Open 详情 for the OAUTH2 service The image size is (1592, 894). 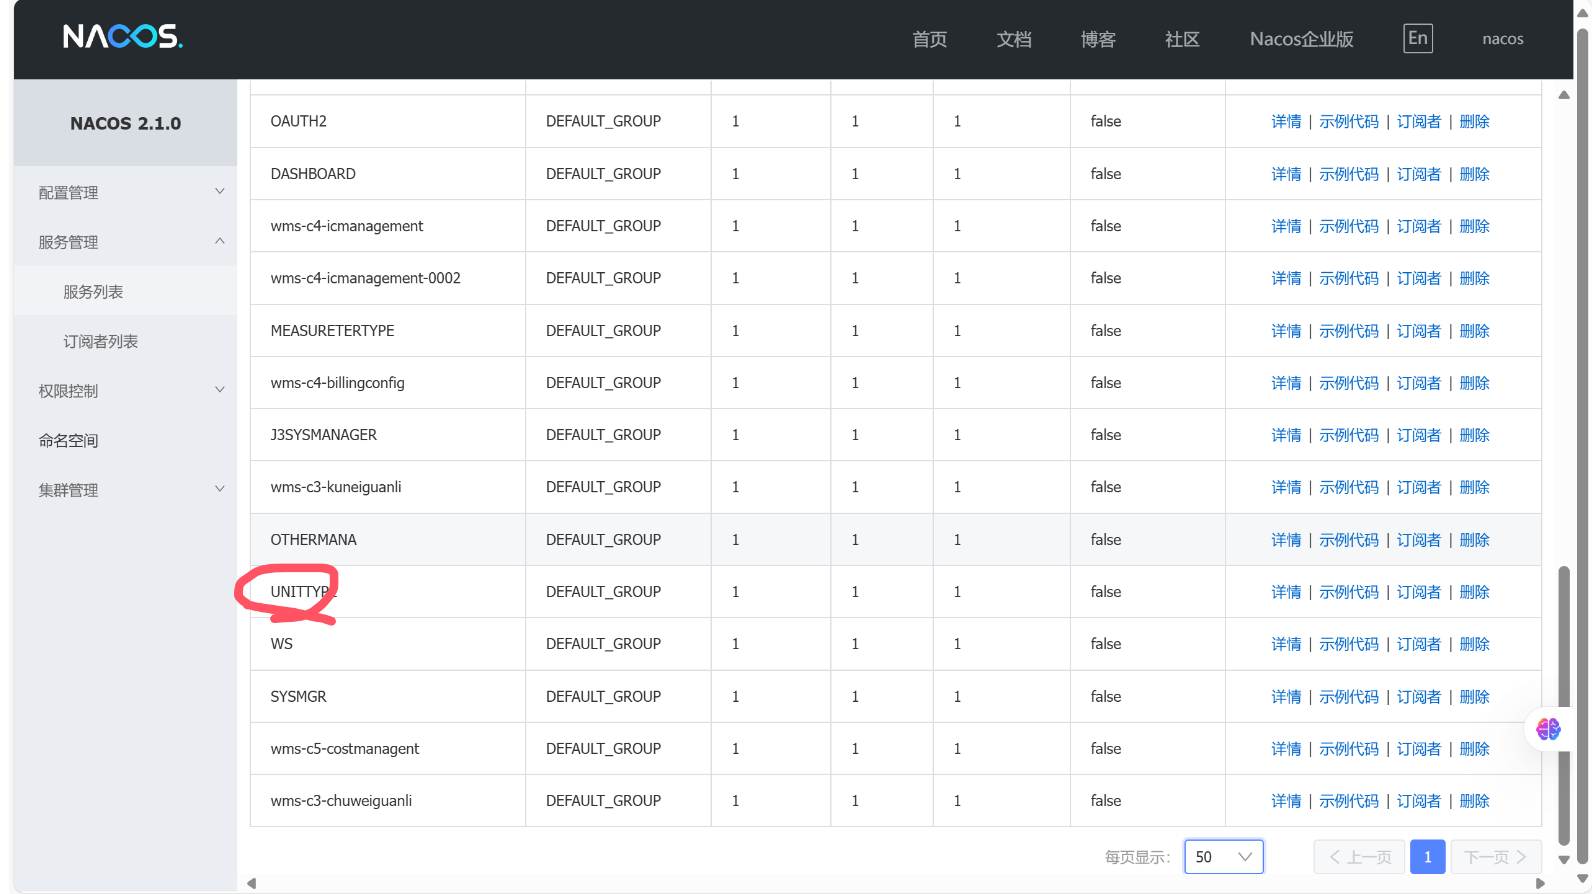[1286, 121]
